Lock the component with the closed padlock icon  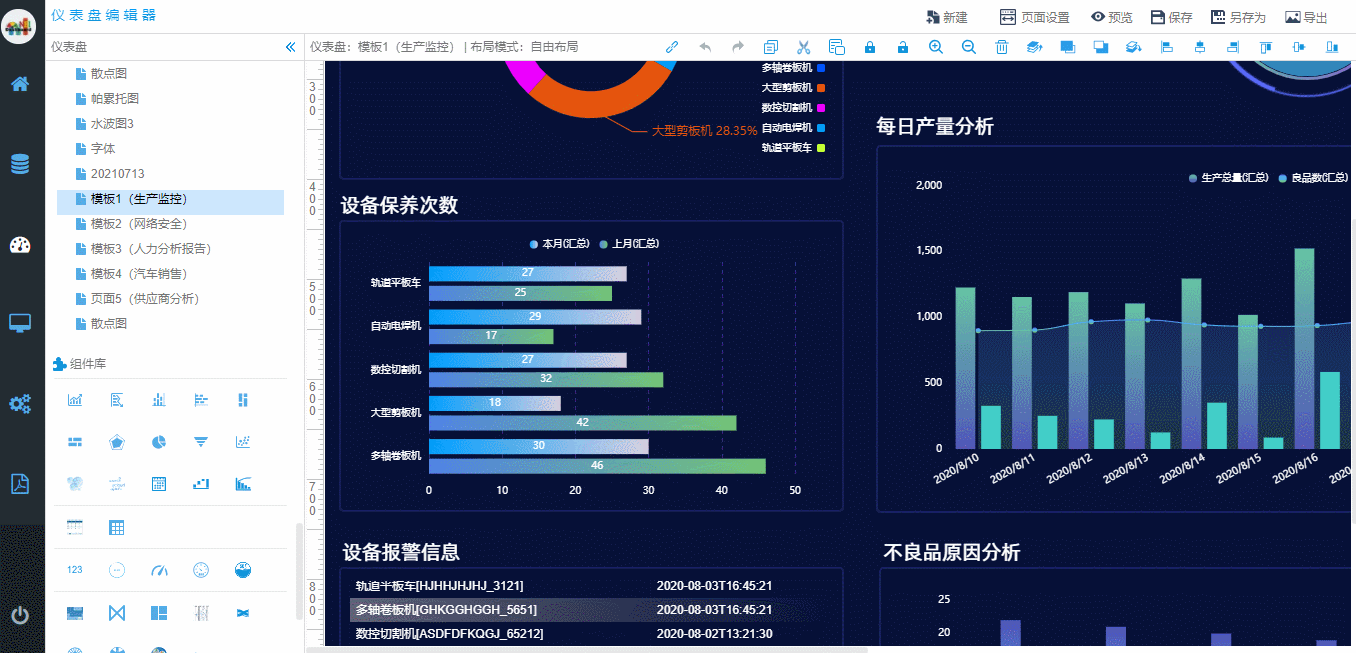tap(870, 47)
